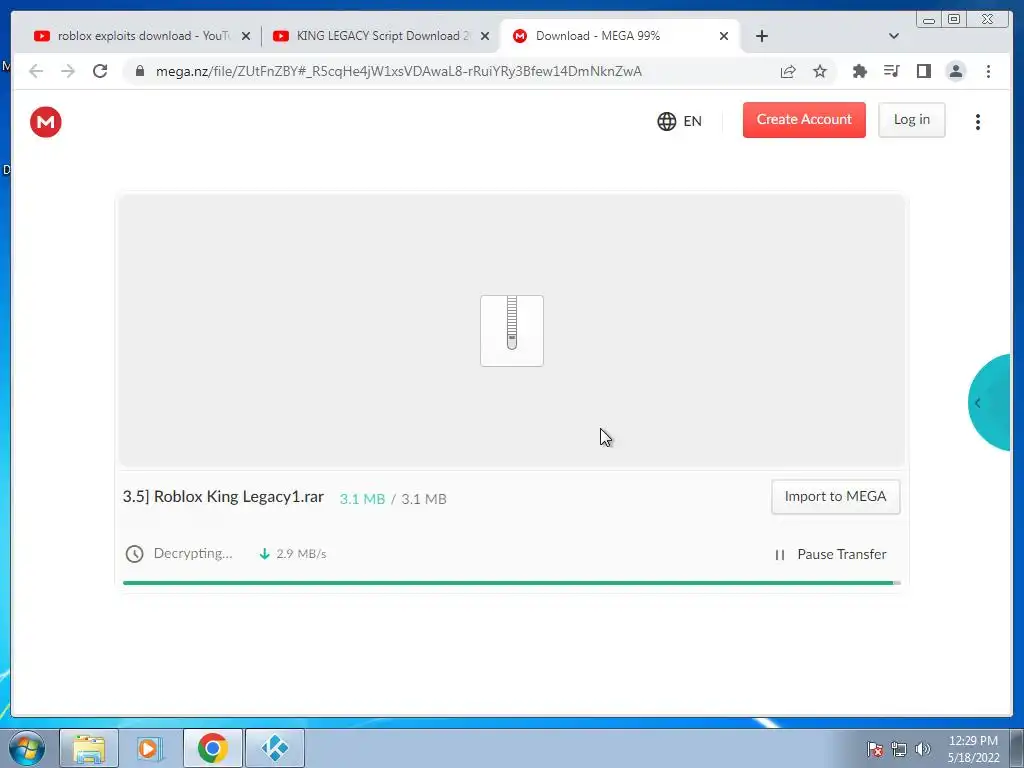Open Kodi from taskbar

point(275,748)
